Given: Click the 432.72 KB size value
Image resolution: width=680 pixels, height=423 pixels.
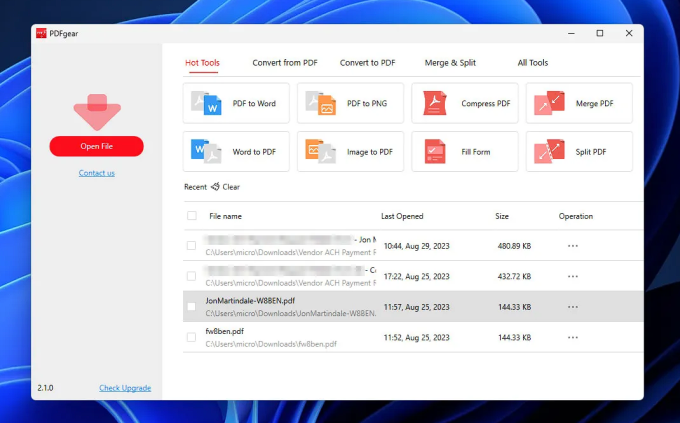Looking at the screenshot, I should point(514,276).
